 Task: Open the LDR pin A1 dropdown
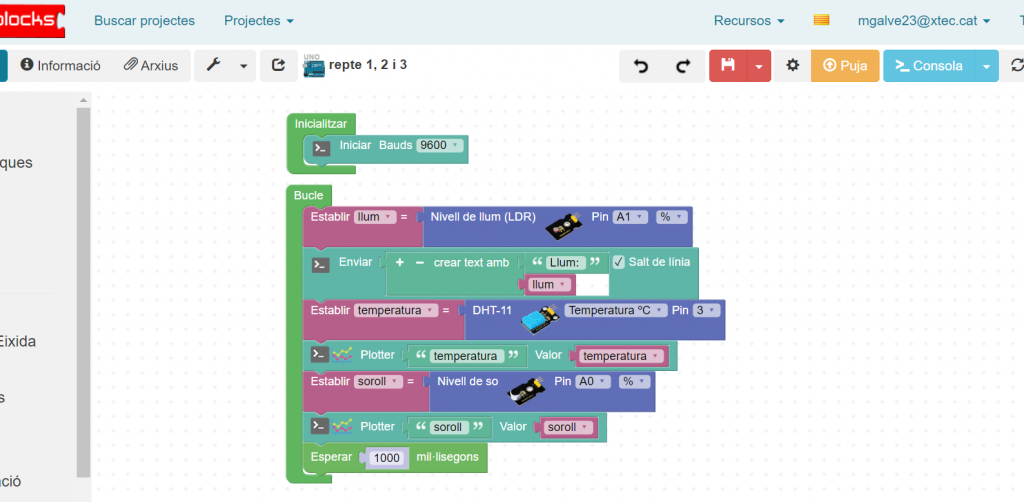(630, 217)
